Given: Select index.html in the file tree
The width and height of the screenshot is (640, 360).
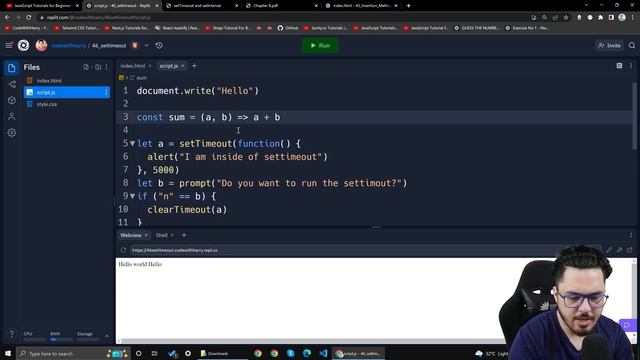Looking at the screenshot, I should pyautogui.click(x=49, y=81).
